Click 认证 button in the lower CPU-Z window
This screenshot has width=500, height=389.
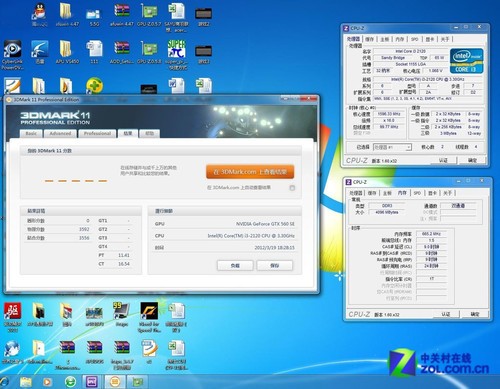(x=446, y=314)
